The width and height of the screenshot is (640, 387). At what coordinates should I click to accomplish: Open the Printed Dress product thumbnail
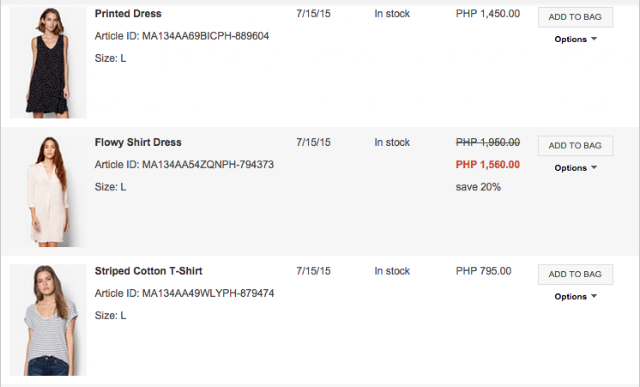click(x=48, y=62)
